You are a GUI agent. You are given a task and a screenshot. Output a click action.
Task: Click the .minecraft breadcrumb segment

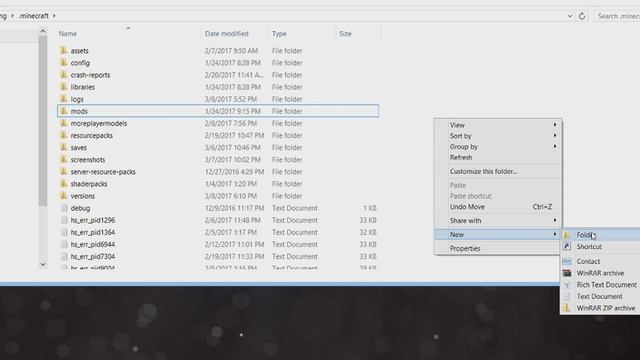[x=34, y=16]
